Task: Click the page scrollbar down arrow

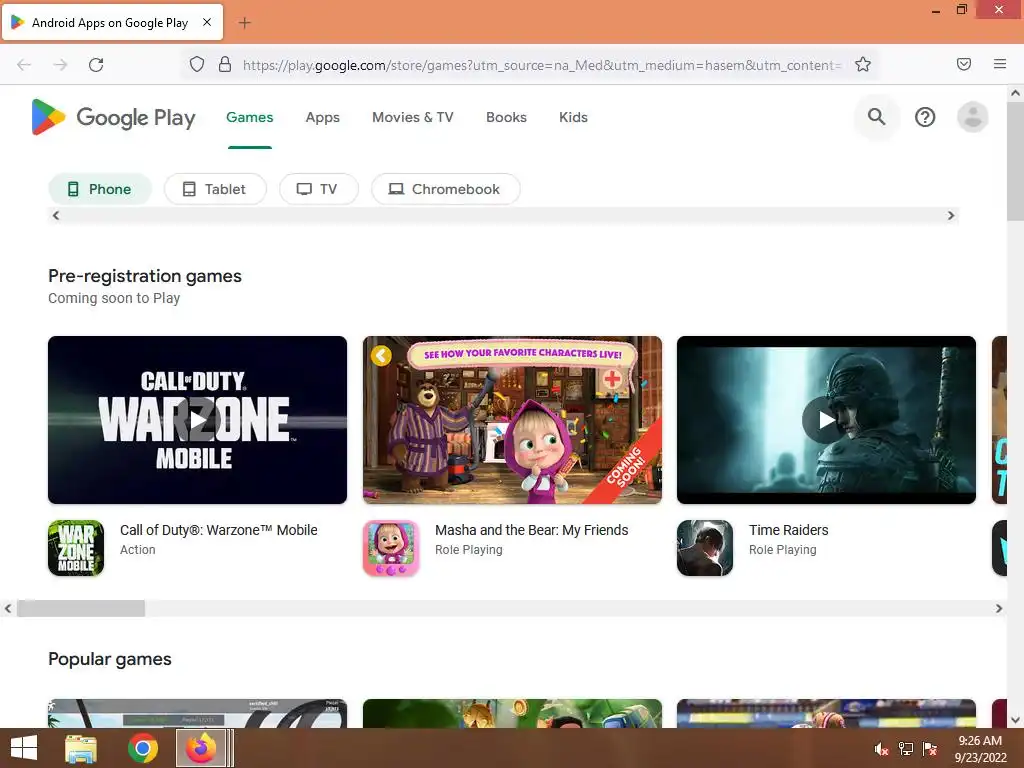Action: click(x=1016, y=720)
